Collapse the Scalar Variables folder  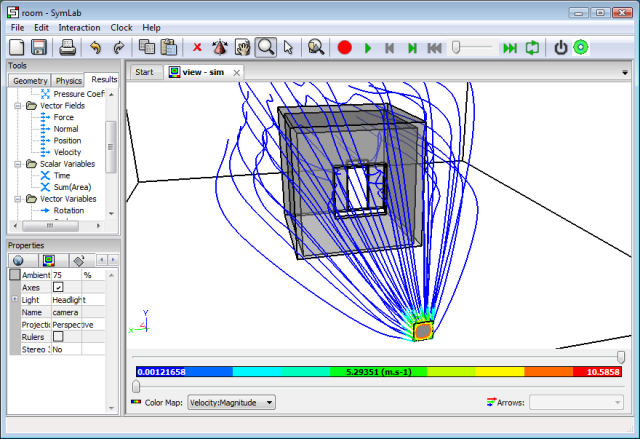coord(18,164)
